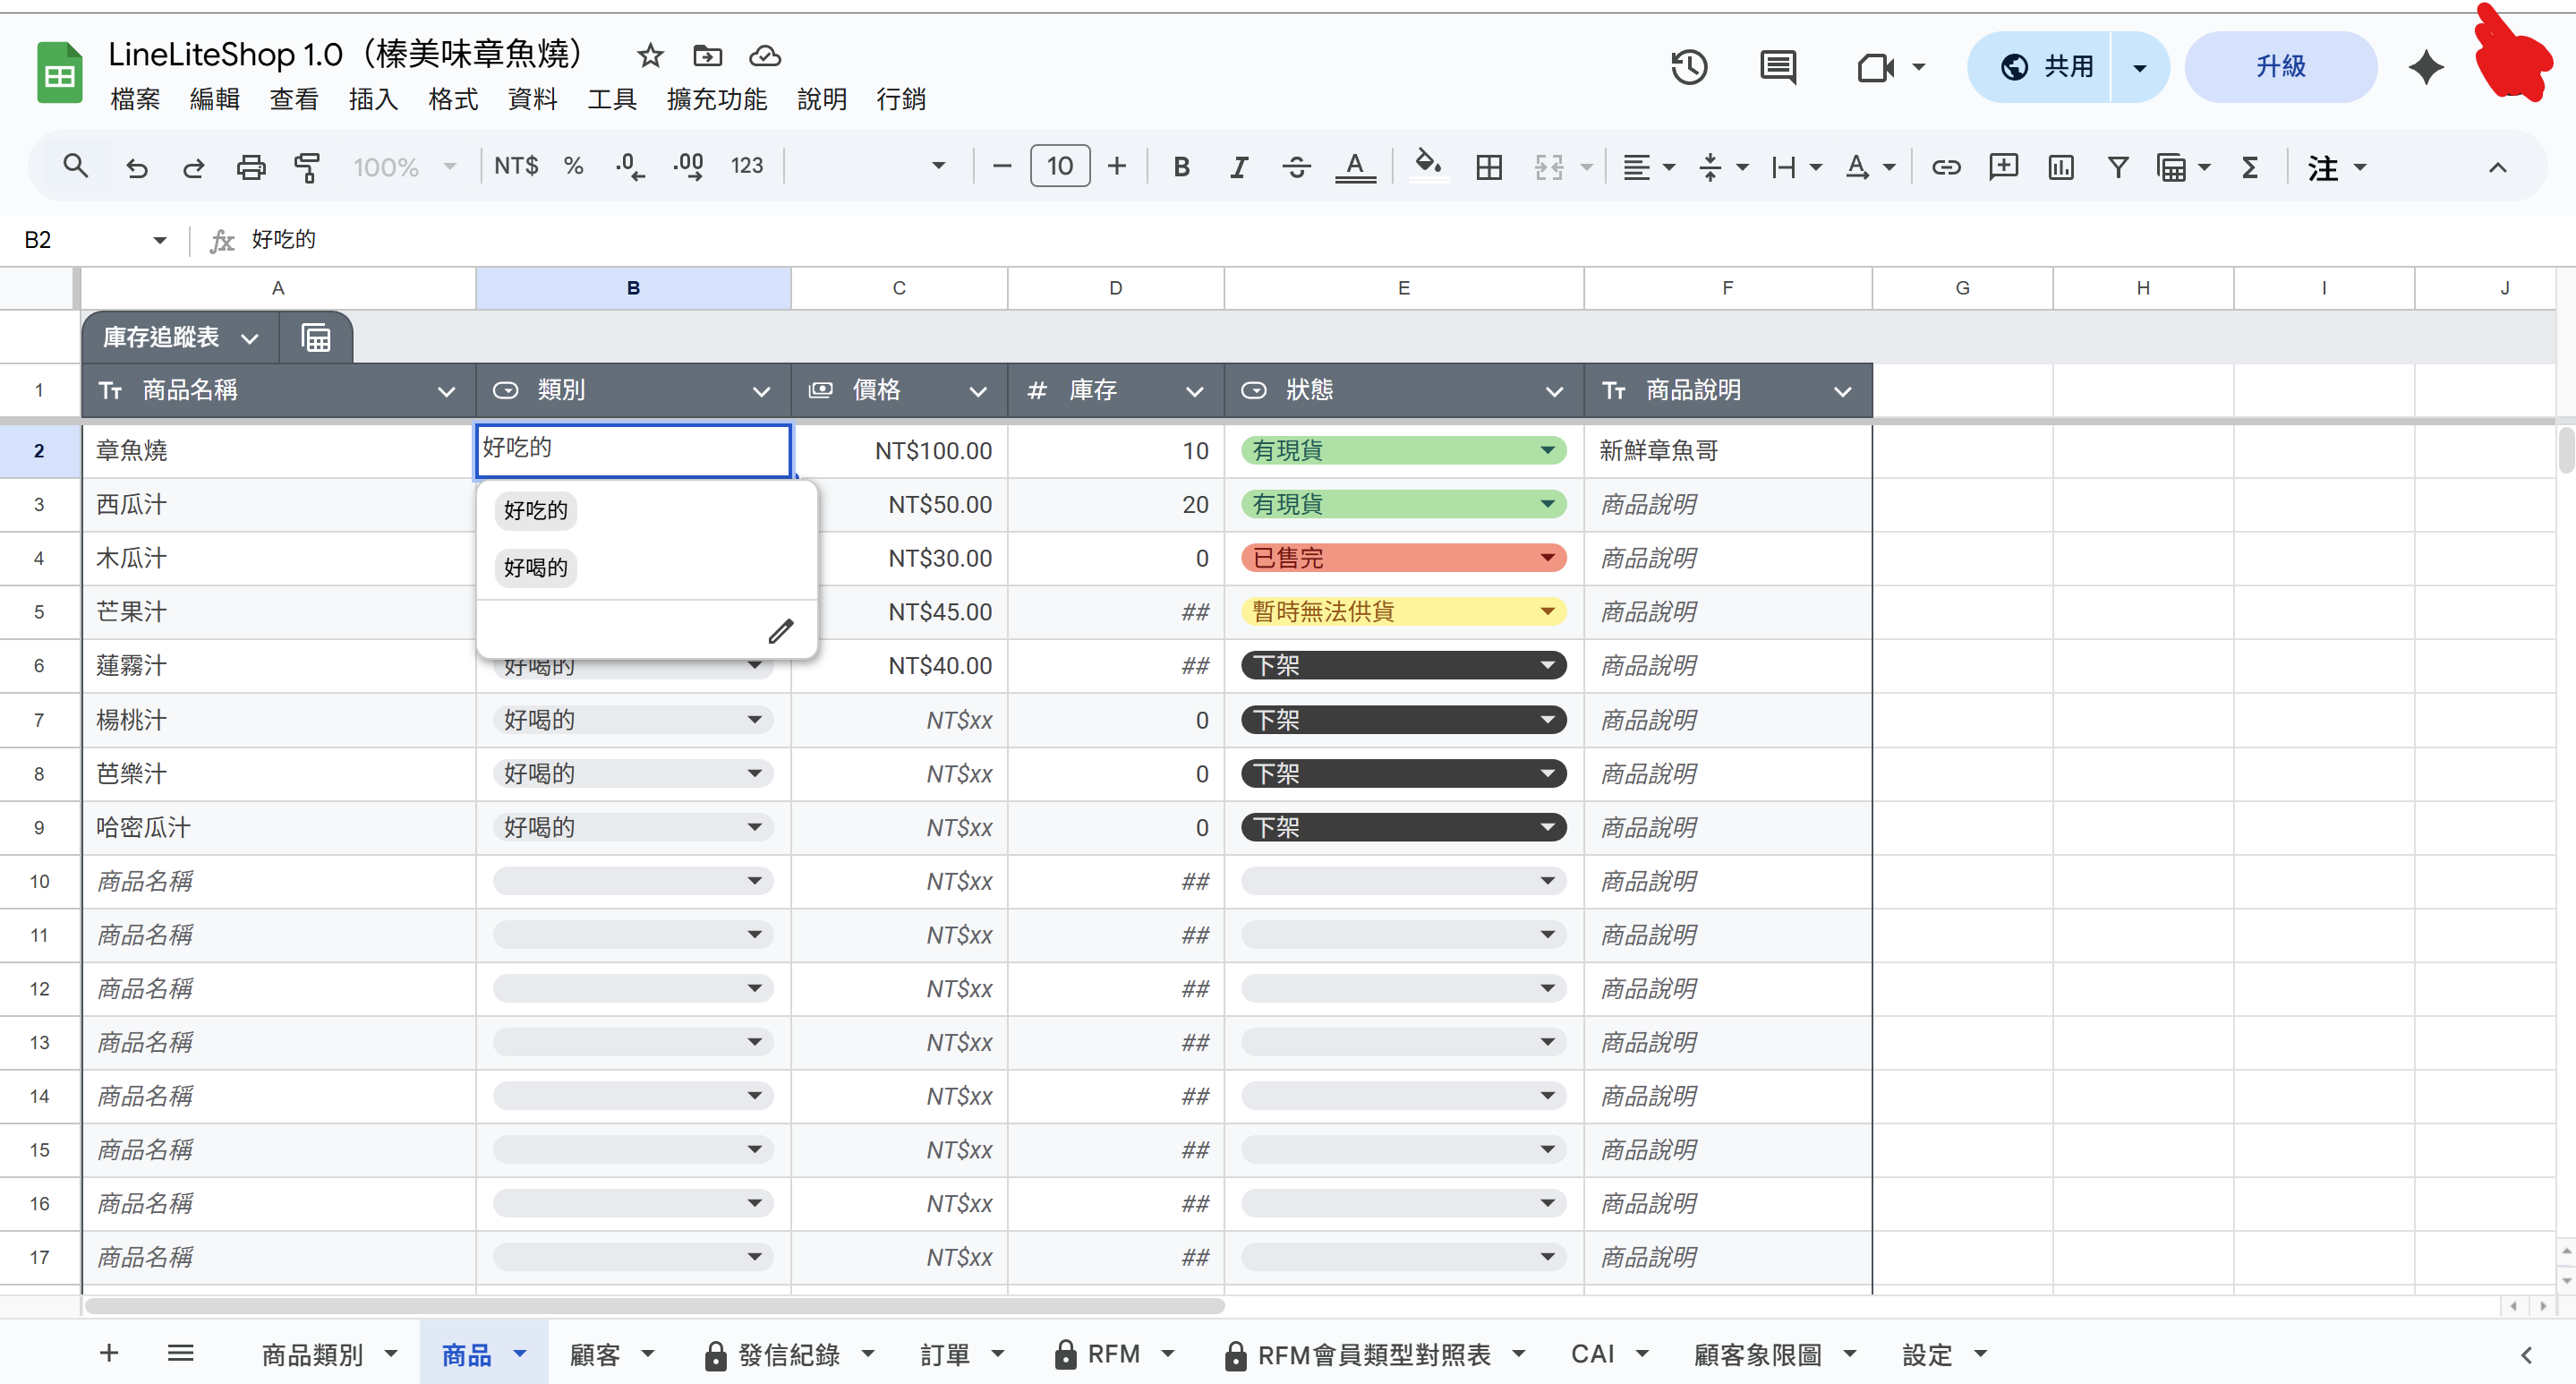Star the LineLiteShop document

650,56
